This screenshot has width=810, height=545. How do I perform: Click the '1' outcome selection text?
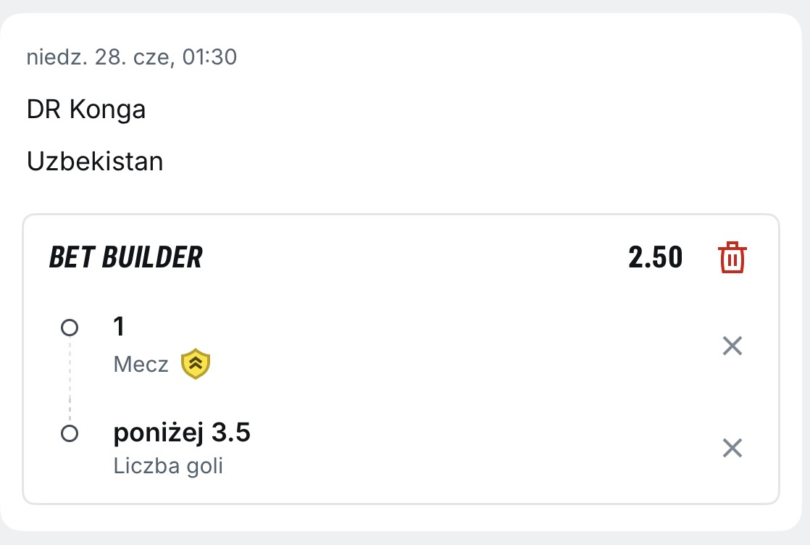(x=119, y=326)
